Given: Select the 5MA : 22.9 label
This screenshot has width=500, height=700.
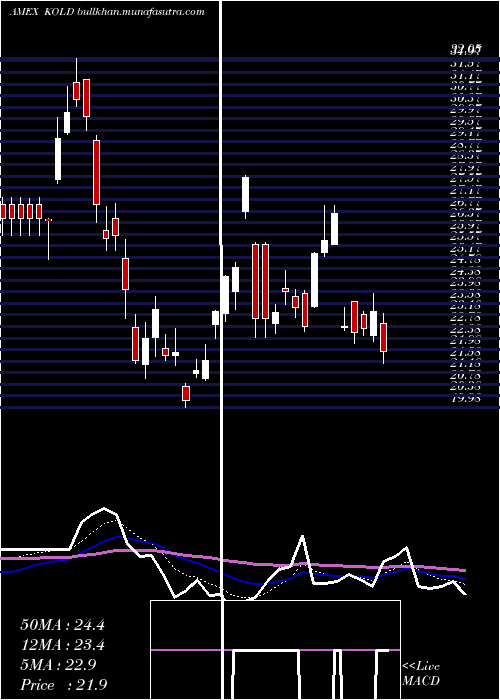Looking at the screenshot, I should (58, 665).
